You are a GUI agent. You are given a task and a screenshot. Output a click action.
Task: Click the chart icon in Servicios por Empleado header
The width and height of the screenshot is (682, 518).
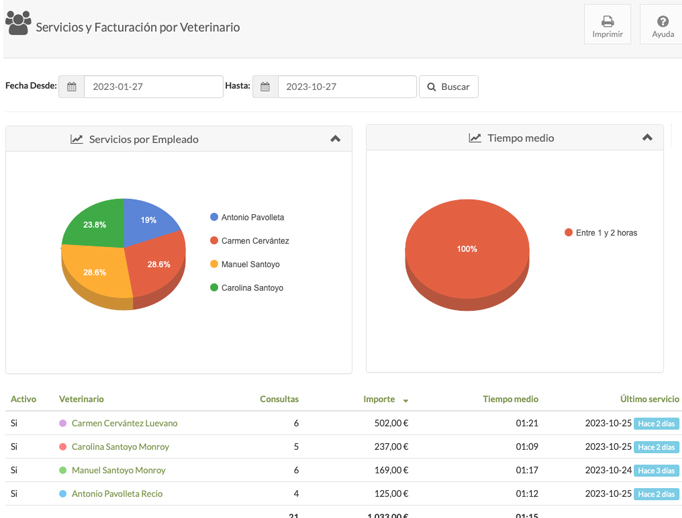(77, 139)
